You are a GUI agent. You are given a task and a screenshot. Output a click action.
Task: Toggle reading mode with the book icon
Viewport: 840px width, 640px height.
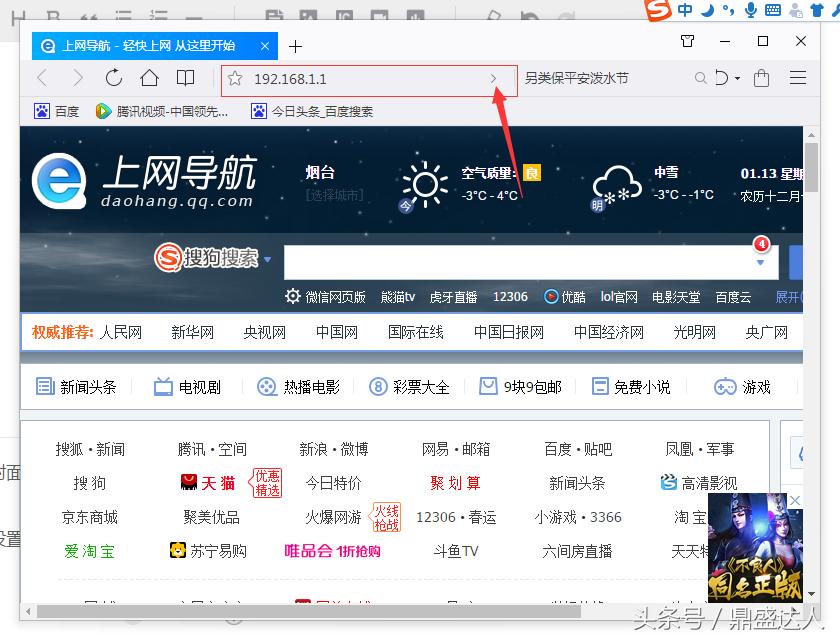tap(186, 77)
